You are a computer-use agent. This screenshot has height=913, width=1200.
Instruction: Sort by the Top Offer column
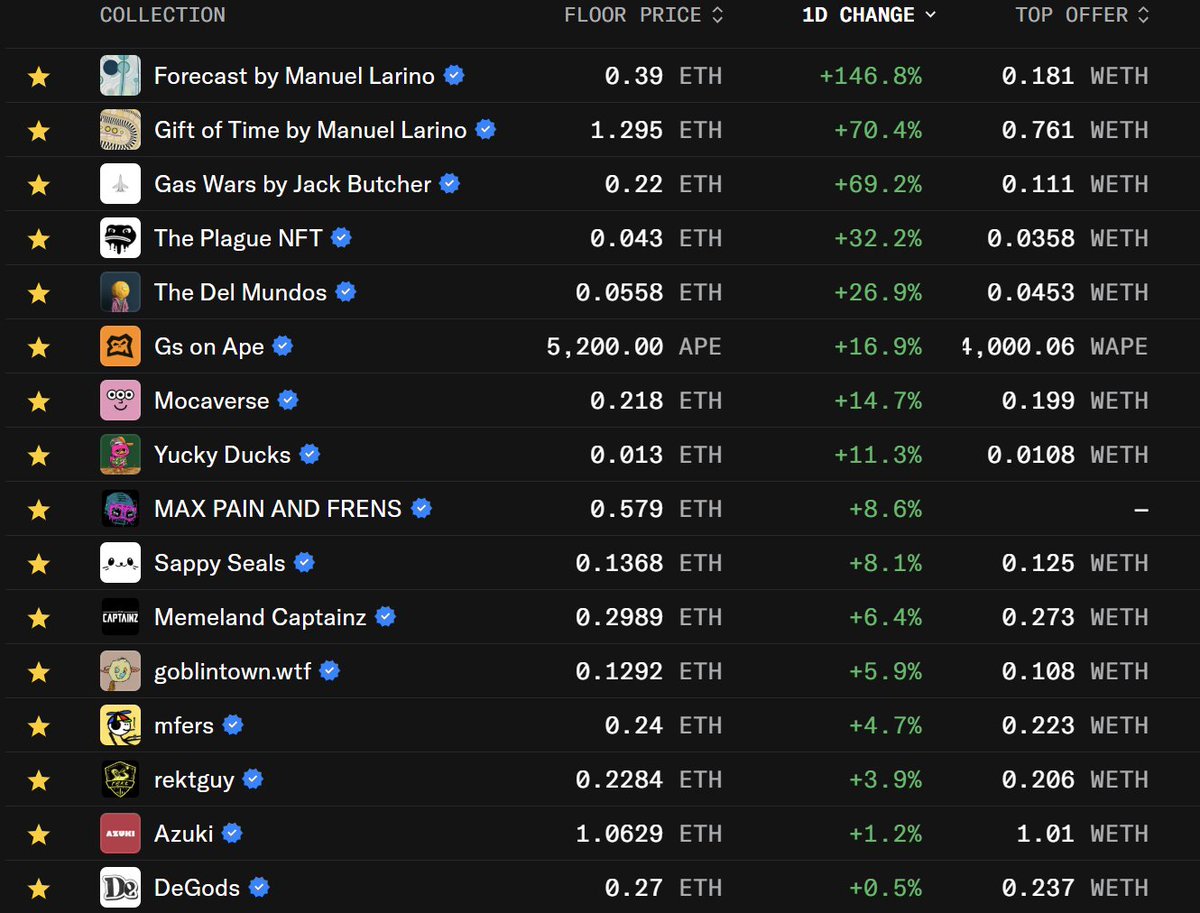pyautogui.click(x=1082, y=15)
